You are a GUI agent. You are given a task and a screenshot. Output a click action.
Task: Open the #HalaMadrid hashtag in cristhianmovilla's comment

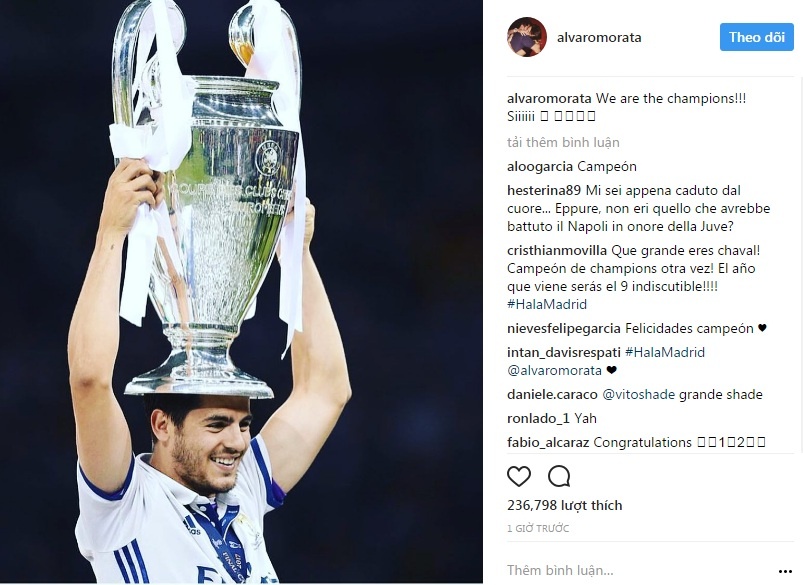[547, 304]
